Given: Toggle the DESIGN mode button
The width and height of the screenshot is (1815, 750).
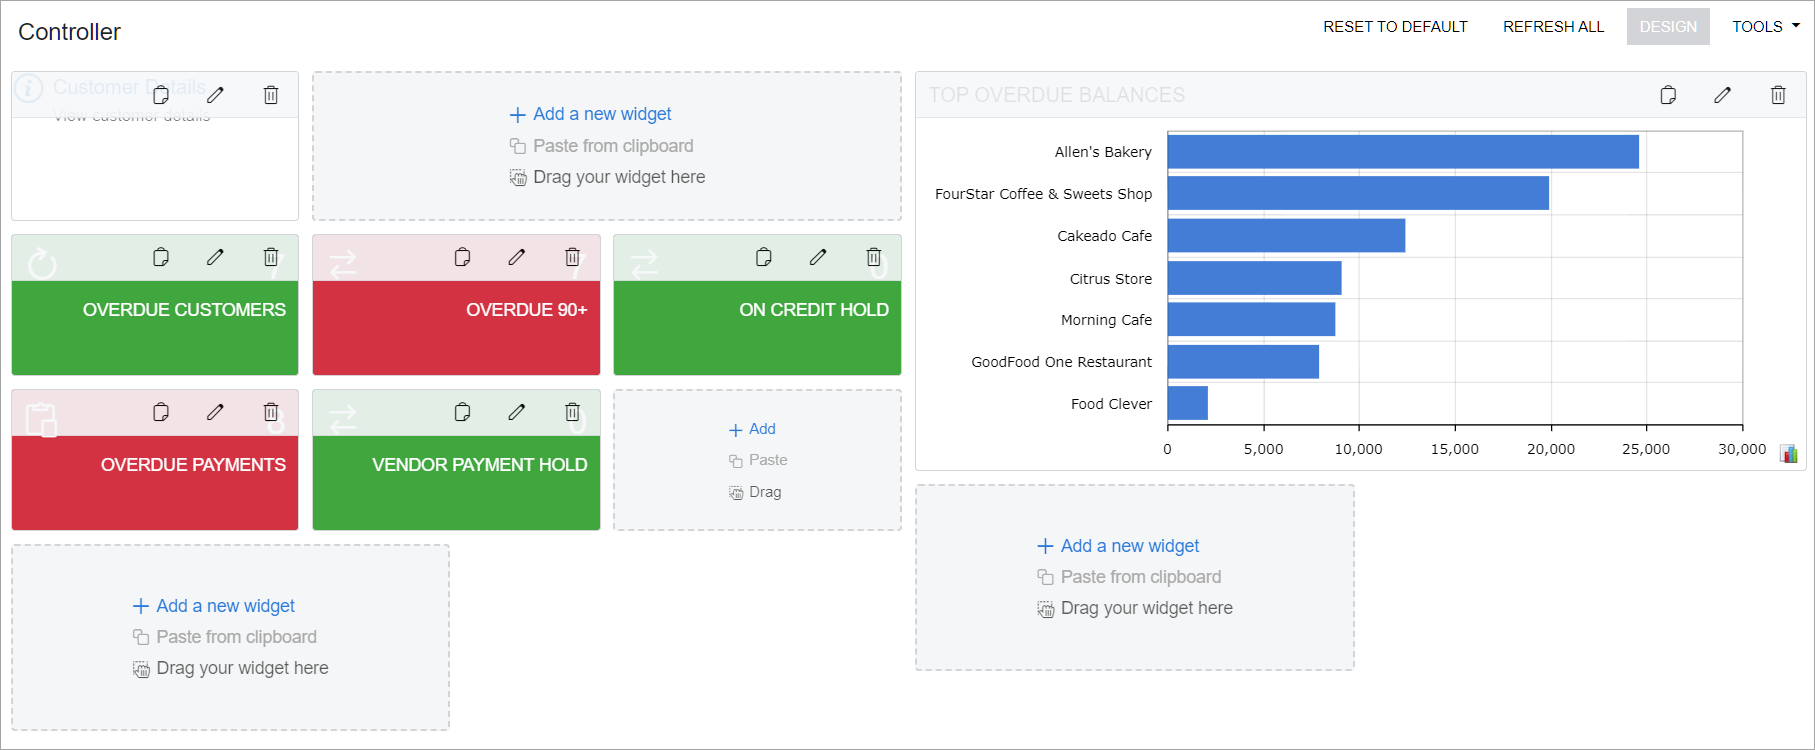Looking at the screenshot, I should pos(1667,27).
